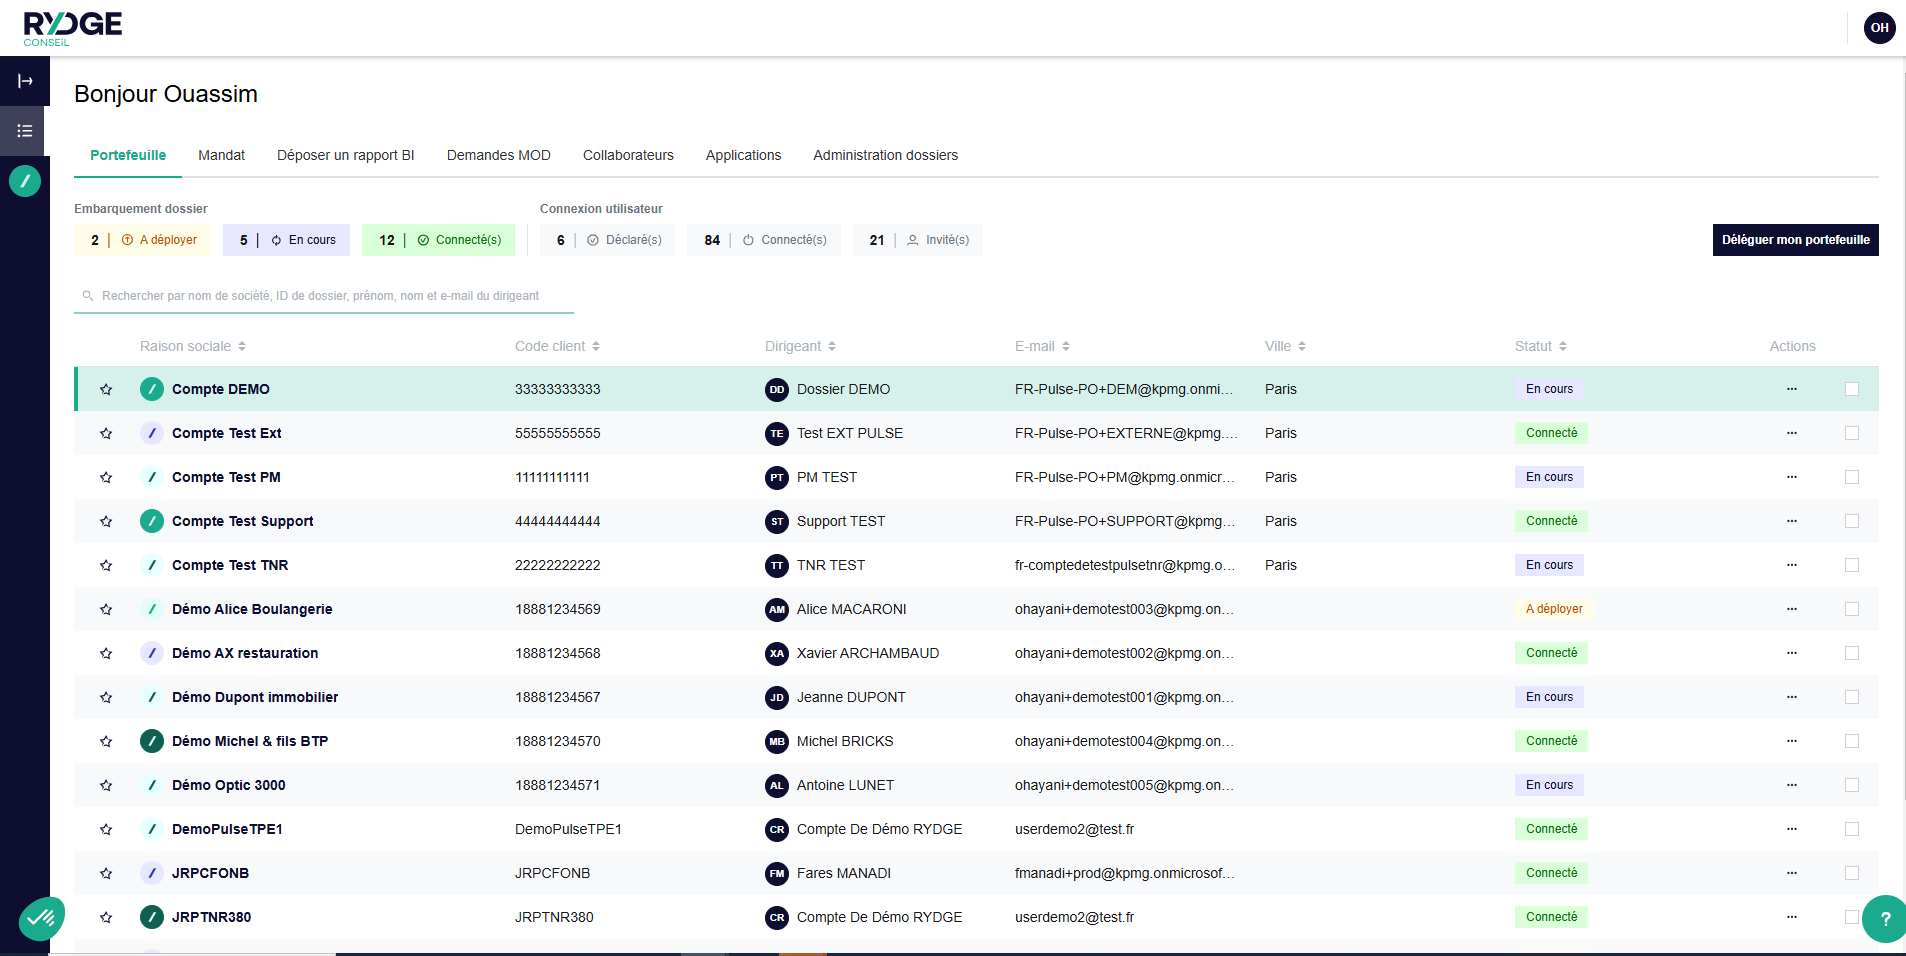Star the Compte DEMO row as favorite

106,389
